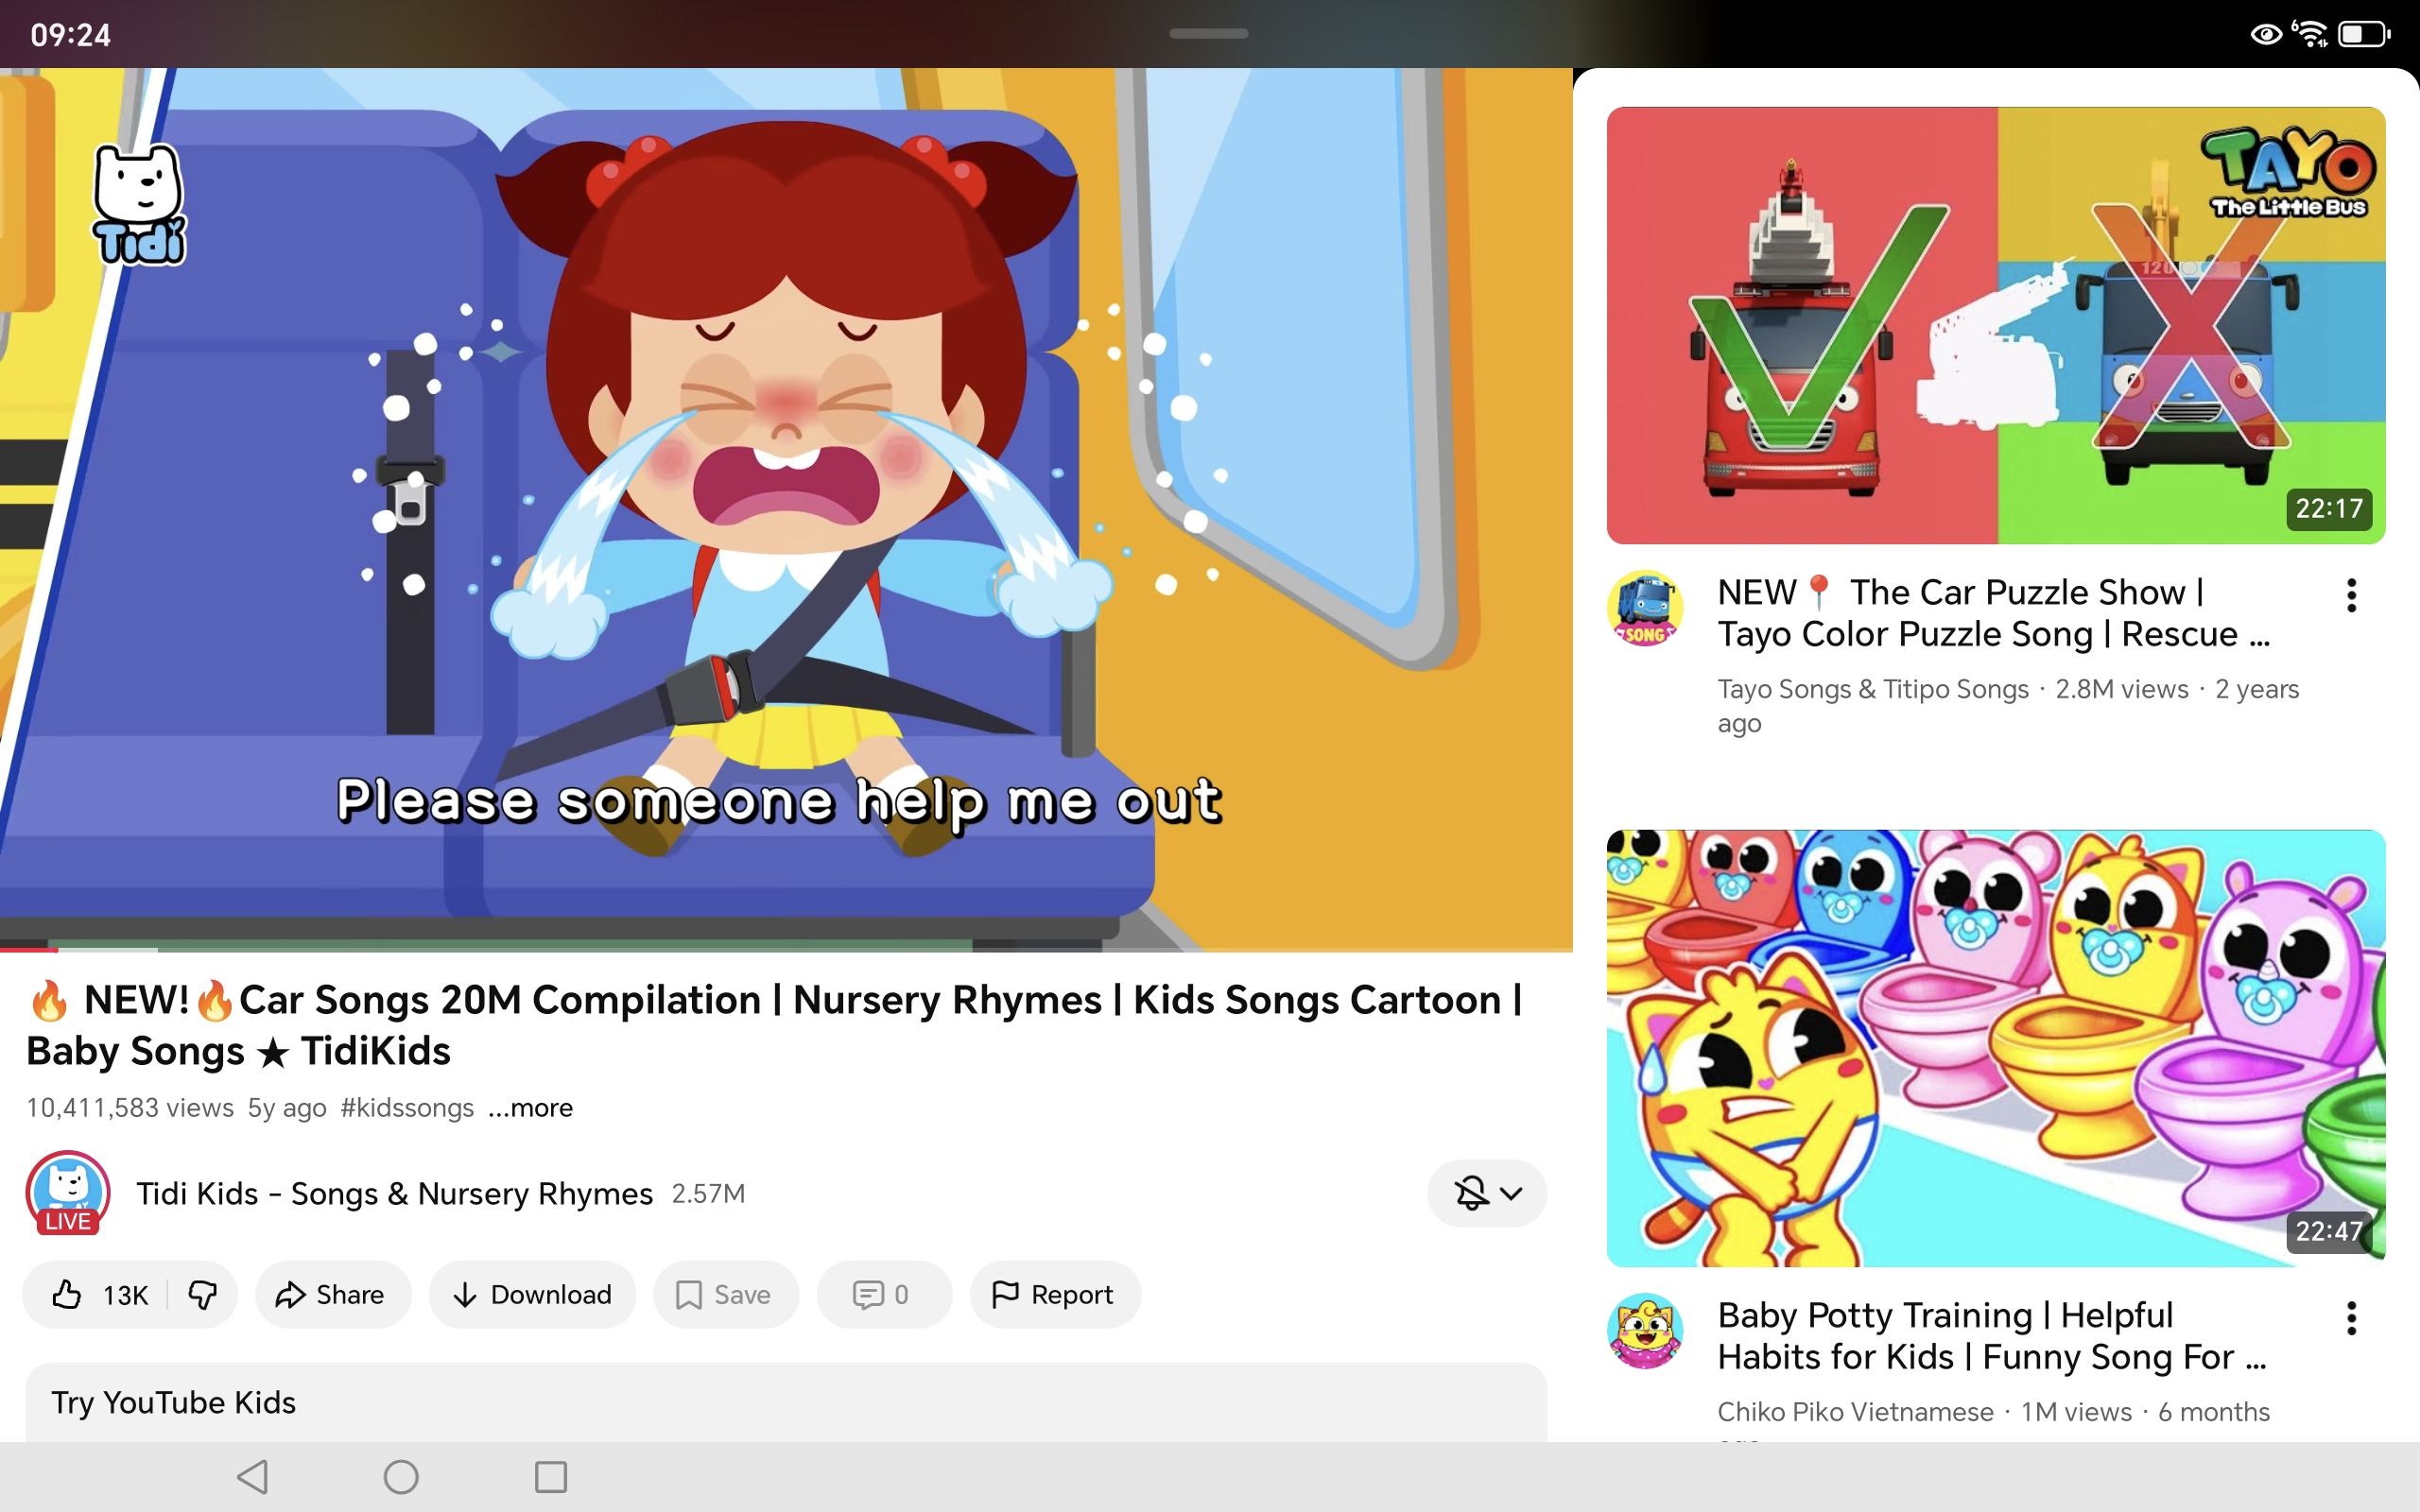
Task: Tap the video player area
Action: pos(786,510)
